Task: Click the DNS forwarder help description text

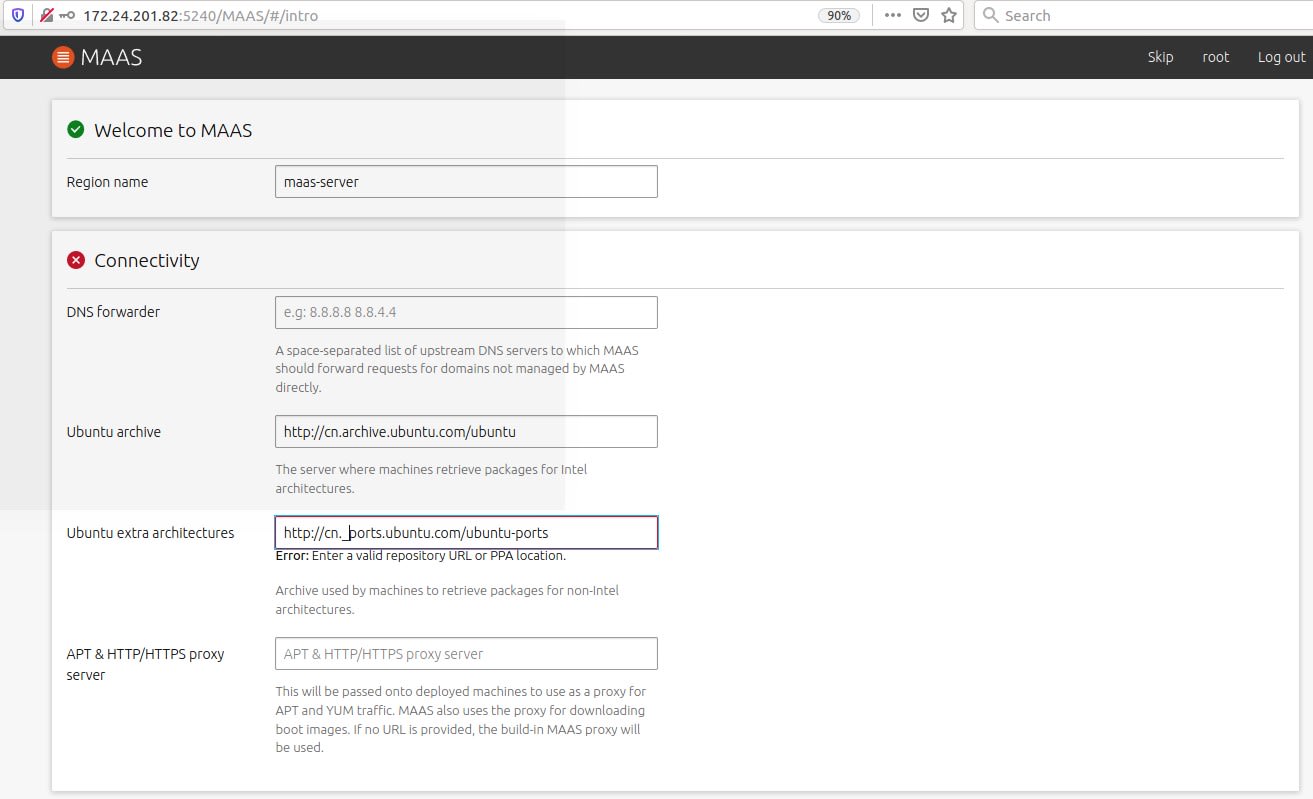Action: [x=457, y=369]
